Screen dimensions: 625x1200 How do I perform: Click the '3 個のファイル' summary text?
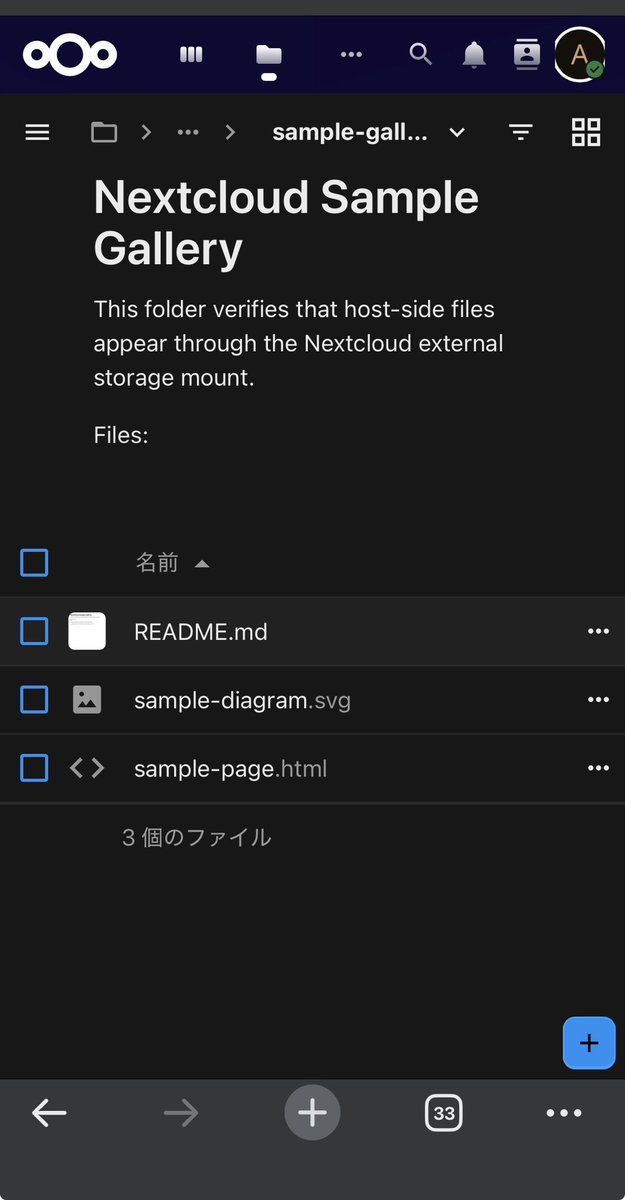click(197, 837)
